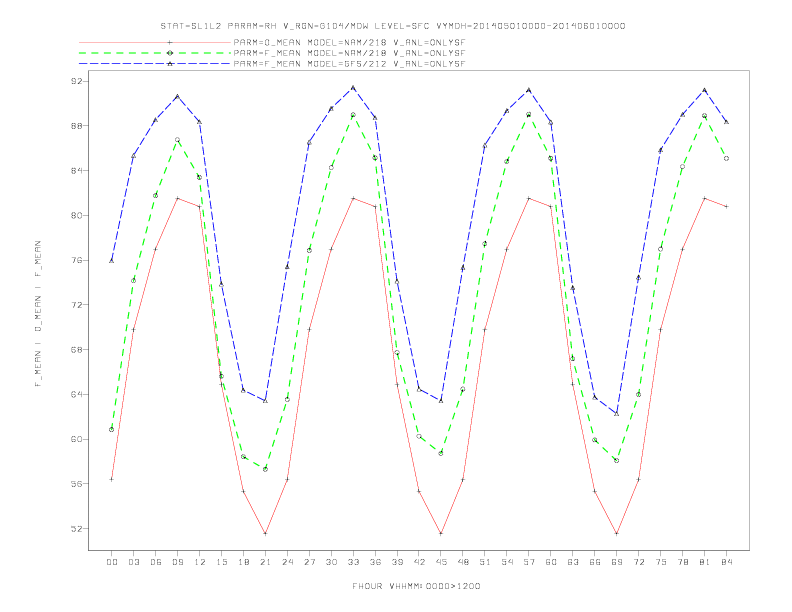Click the green NAM circle marker at hour 00
This screenshot has height=612, width=792.
[112, 429]
